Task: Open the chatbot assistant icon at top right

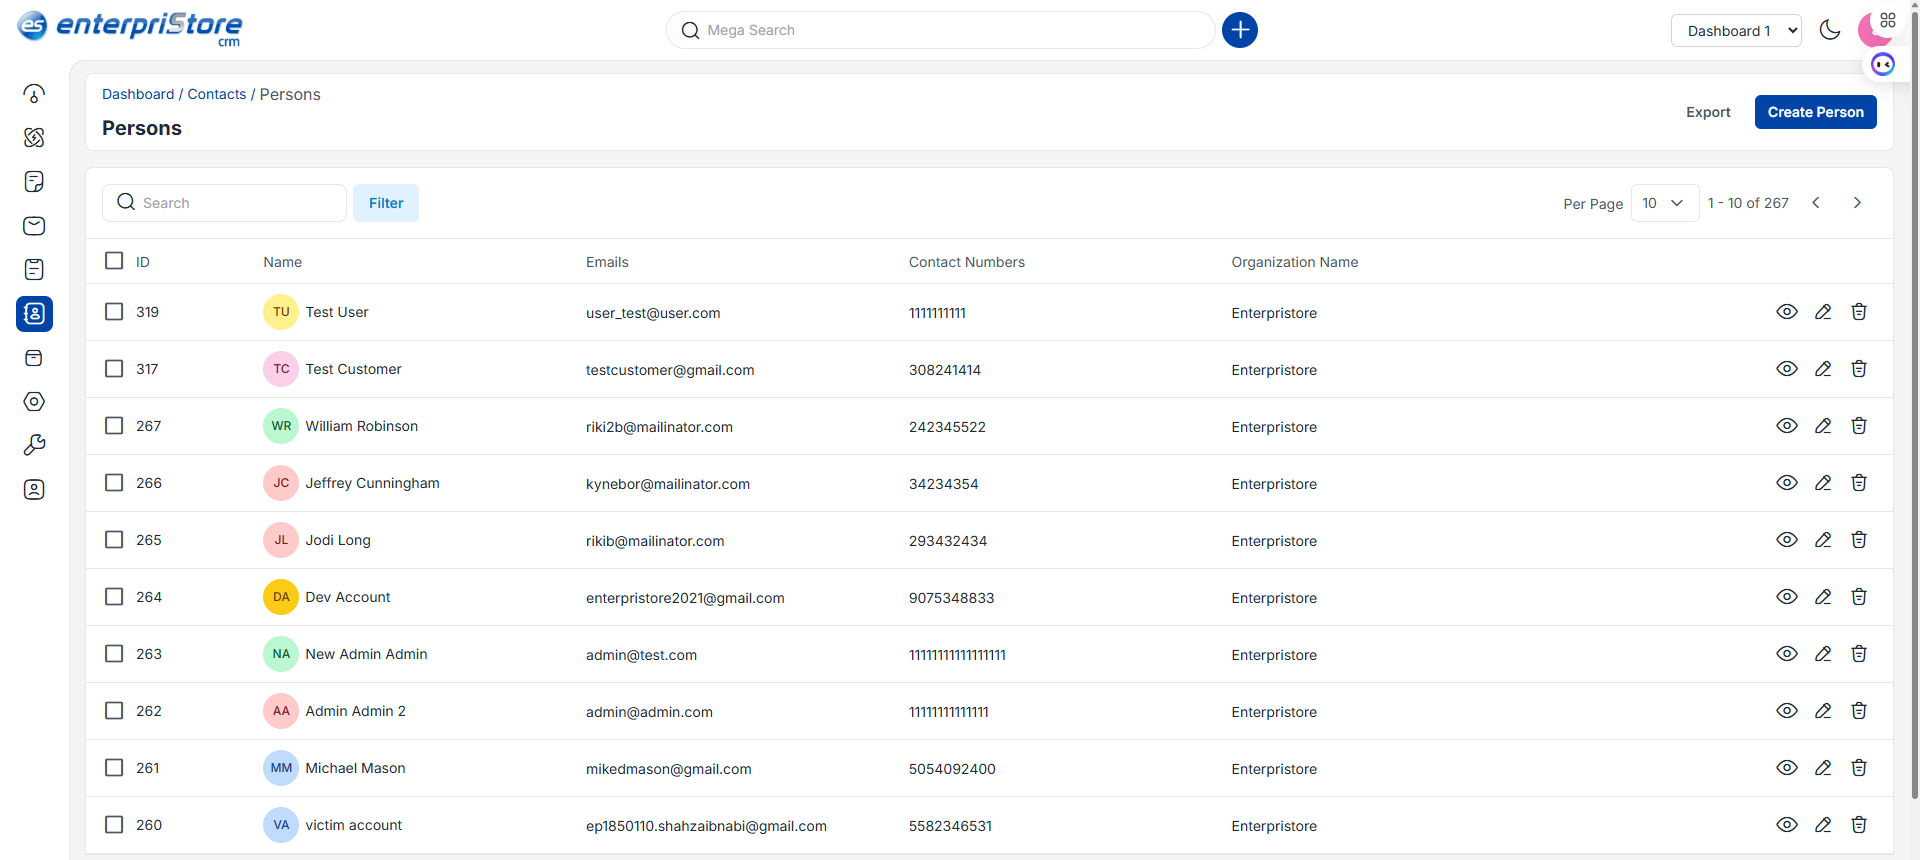Action: (1883, 65)
